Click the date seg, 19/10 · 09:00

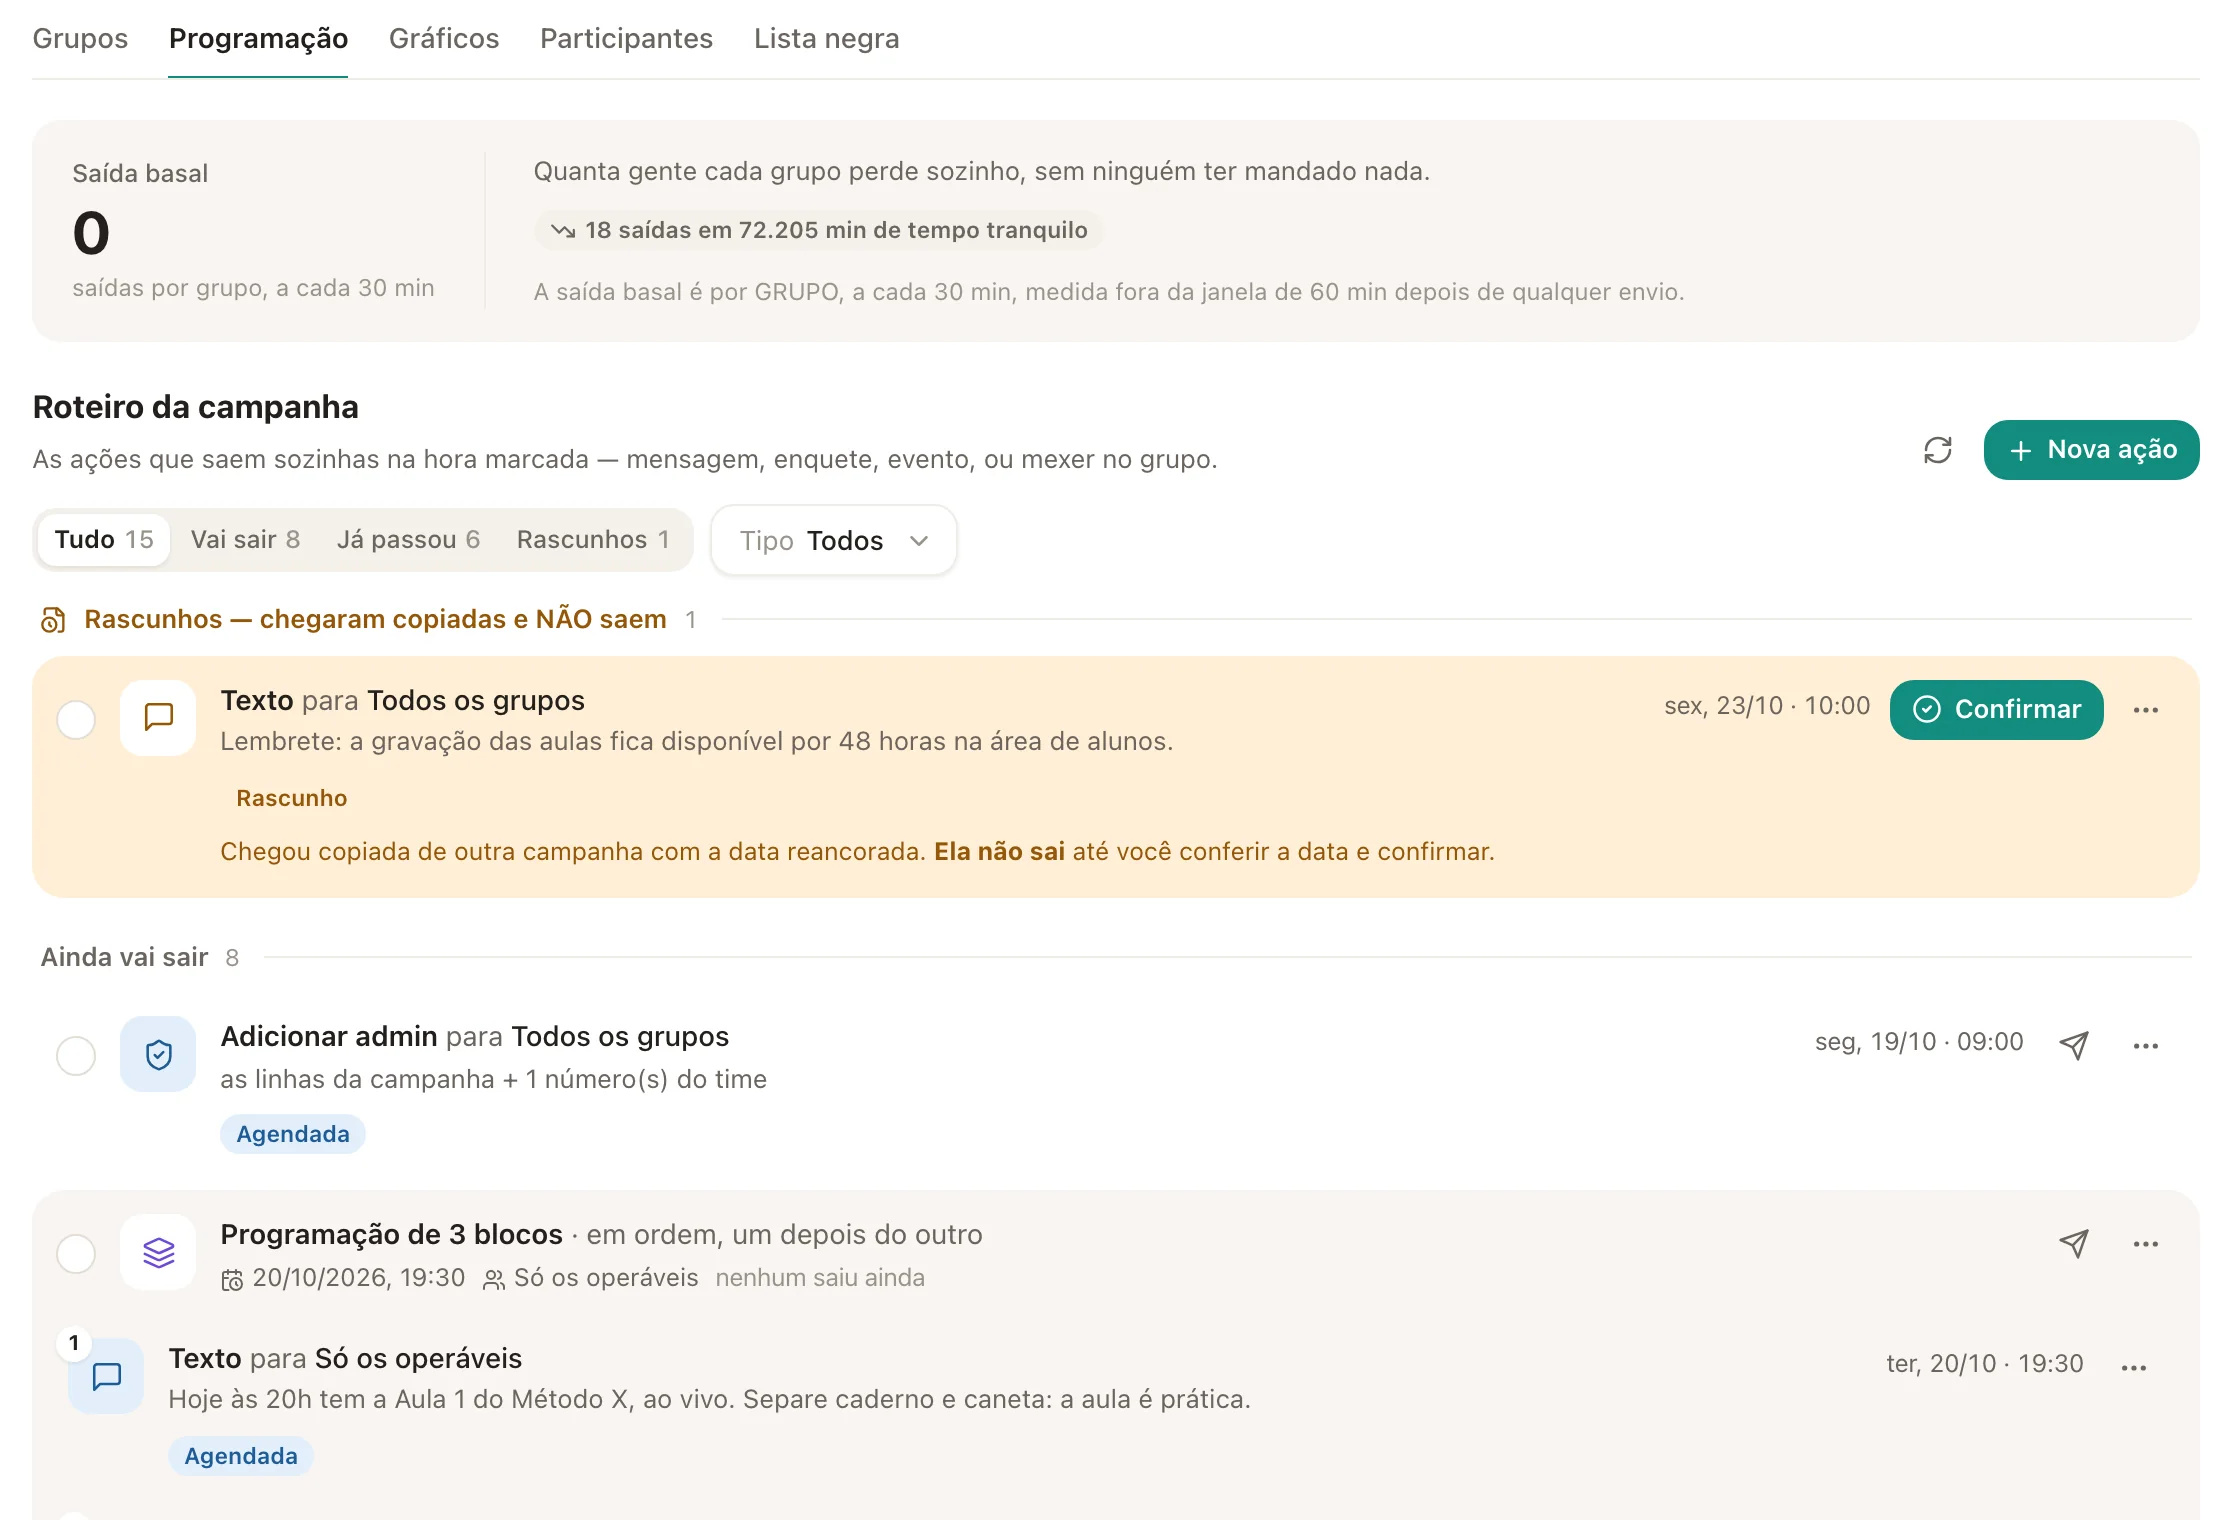tap(1919, 1042)
